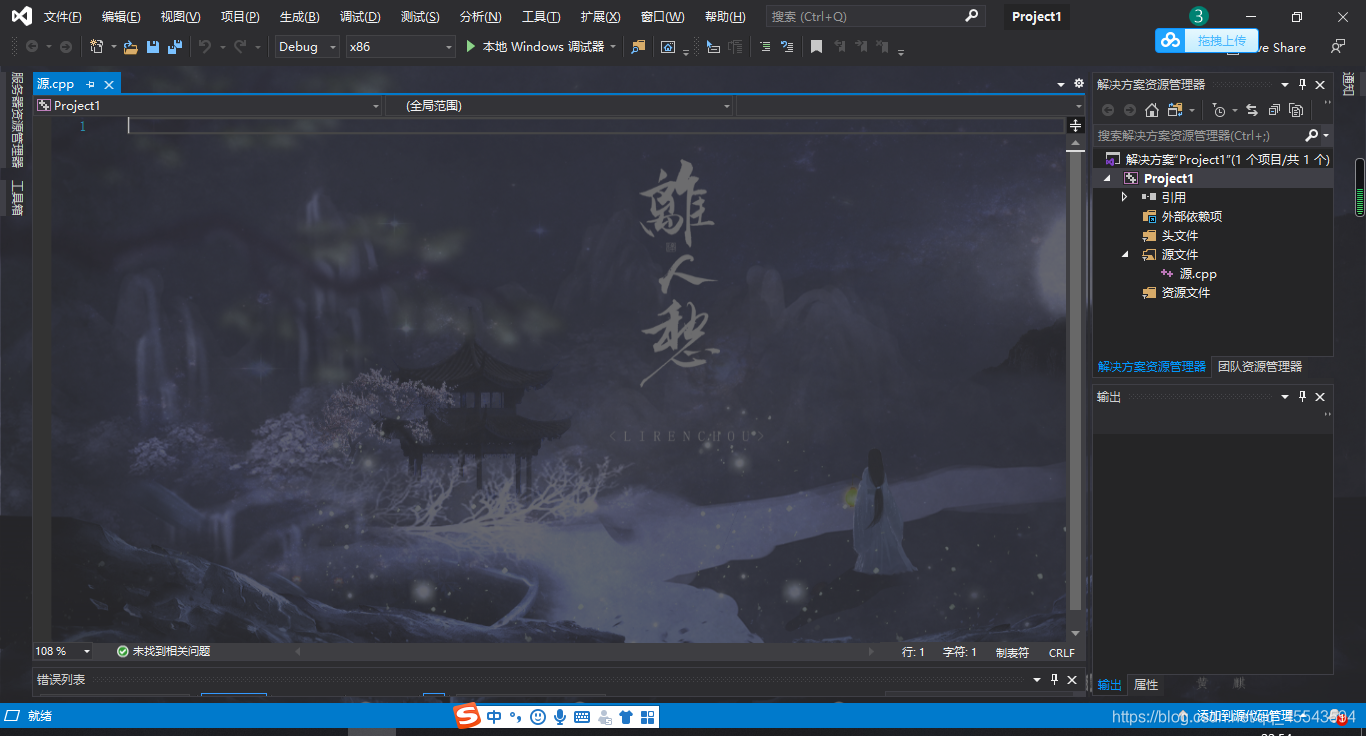Click the Feedback icon beside Live Share
This screenshot has width=1366, height=736.
click(x=1338, y=46)
